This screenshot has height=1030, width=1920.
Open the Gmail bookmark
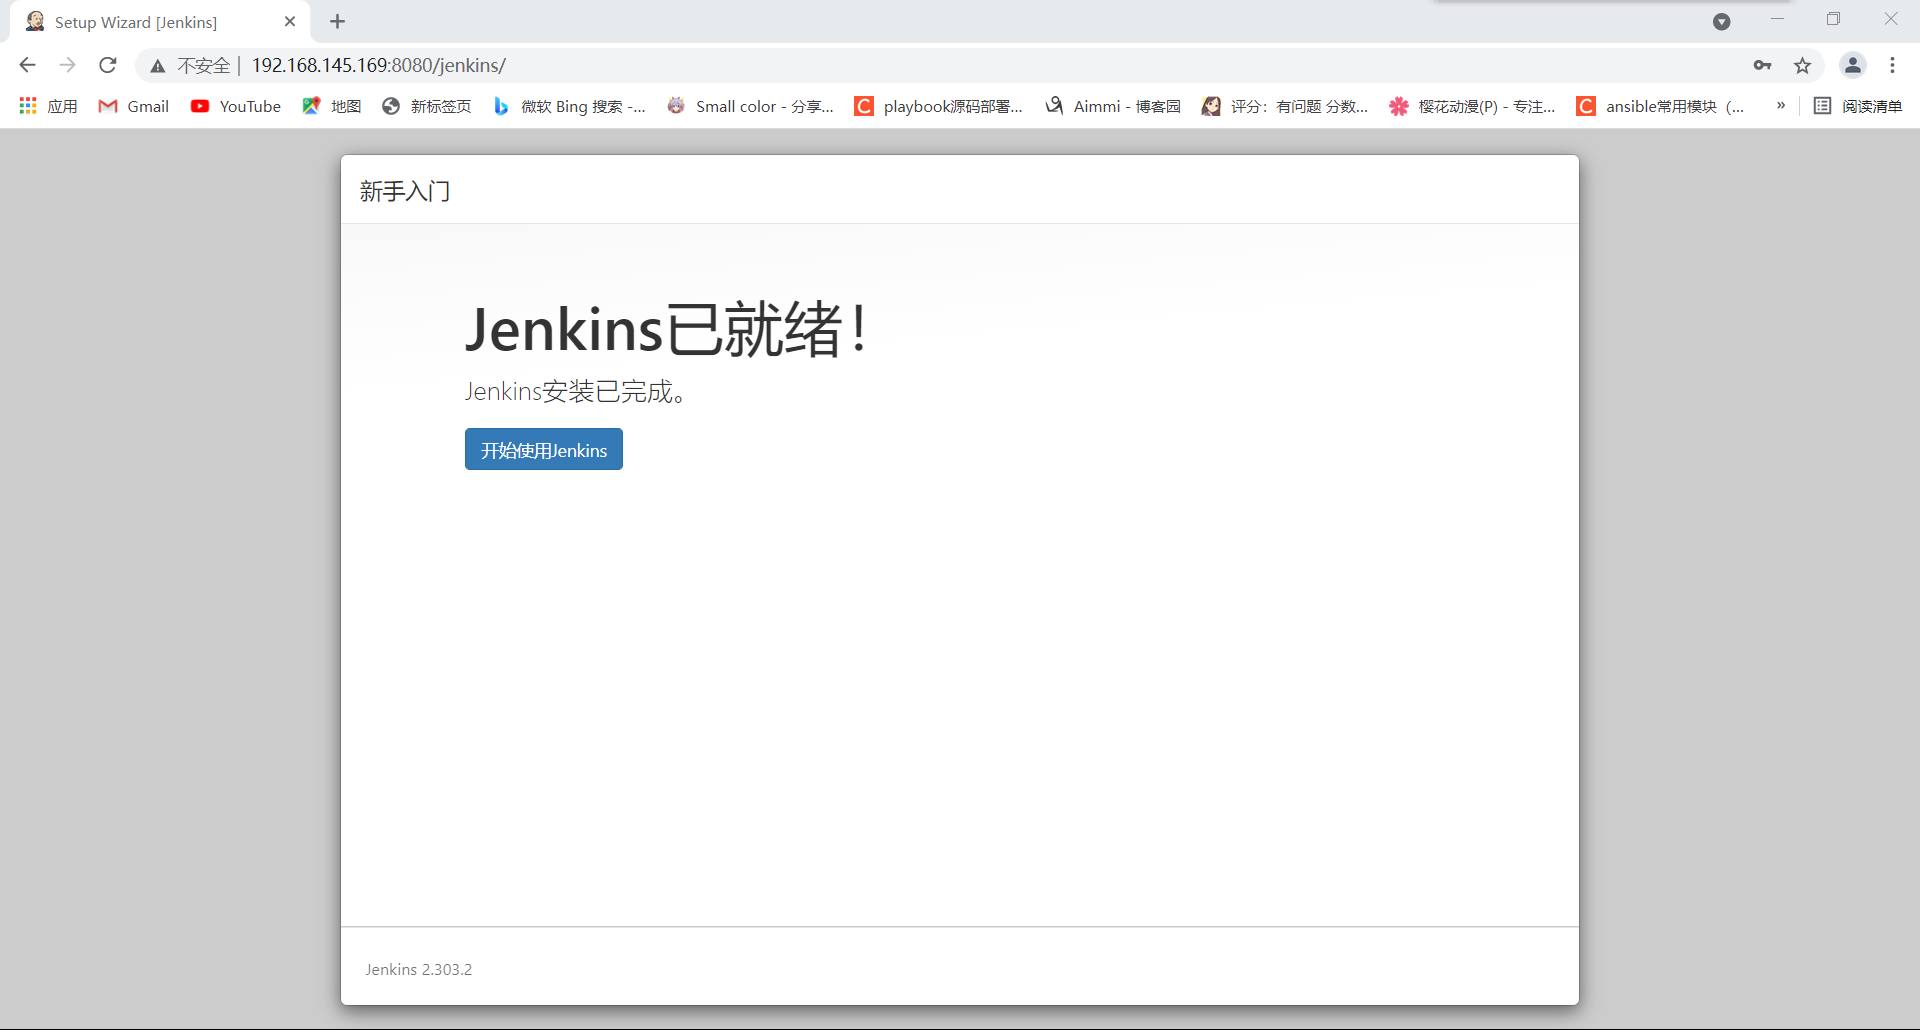pyautogui.click(x=134, y=106)
